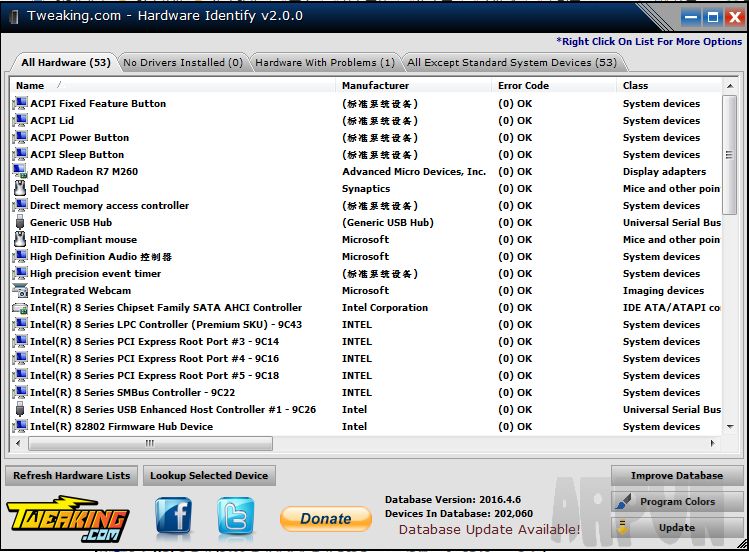The height and width of the screenshot is (552, 749).
Task: Click the app icon in the title bar
Action: (x=15, y=16)
